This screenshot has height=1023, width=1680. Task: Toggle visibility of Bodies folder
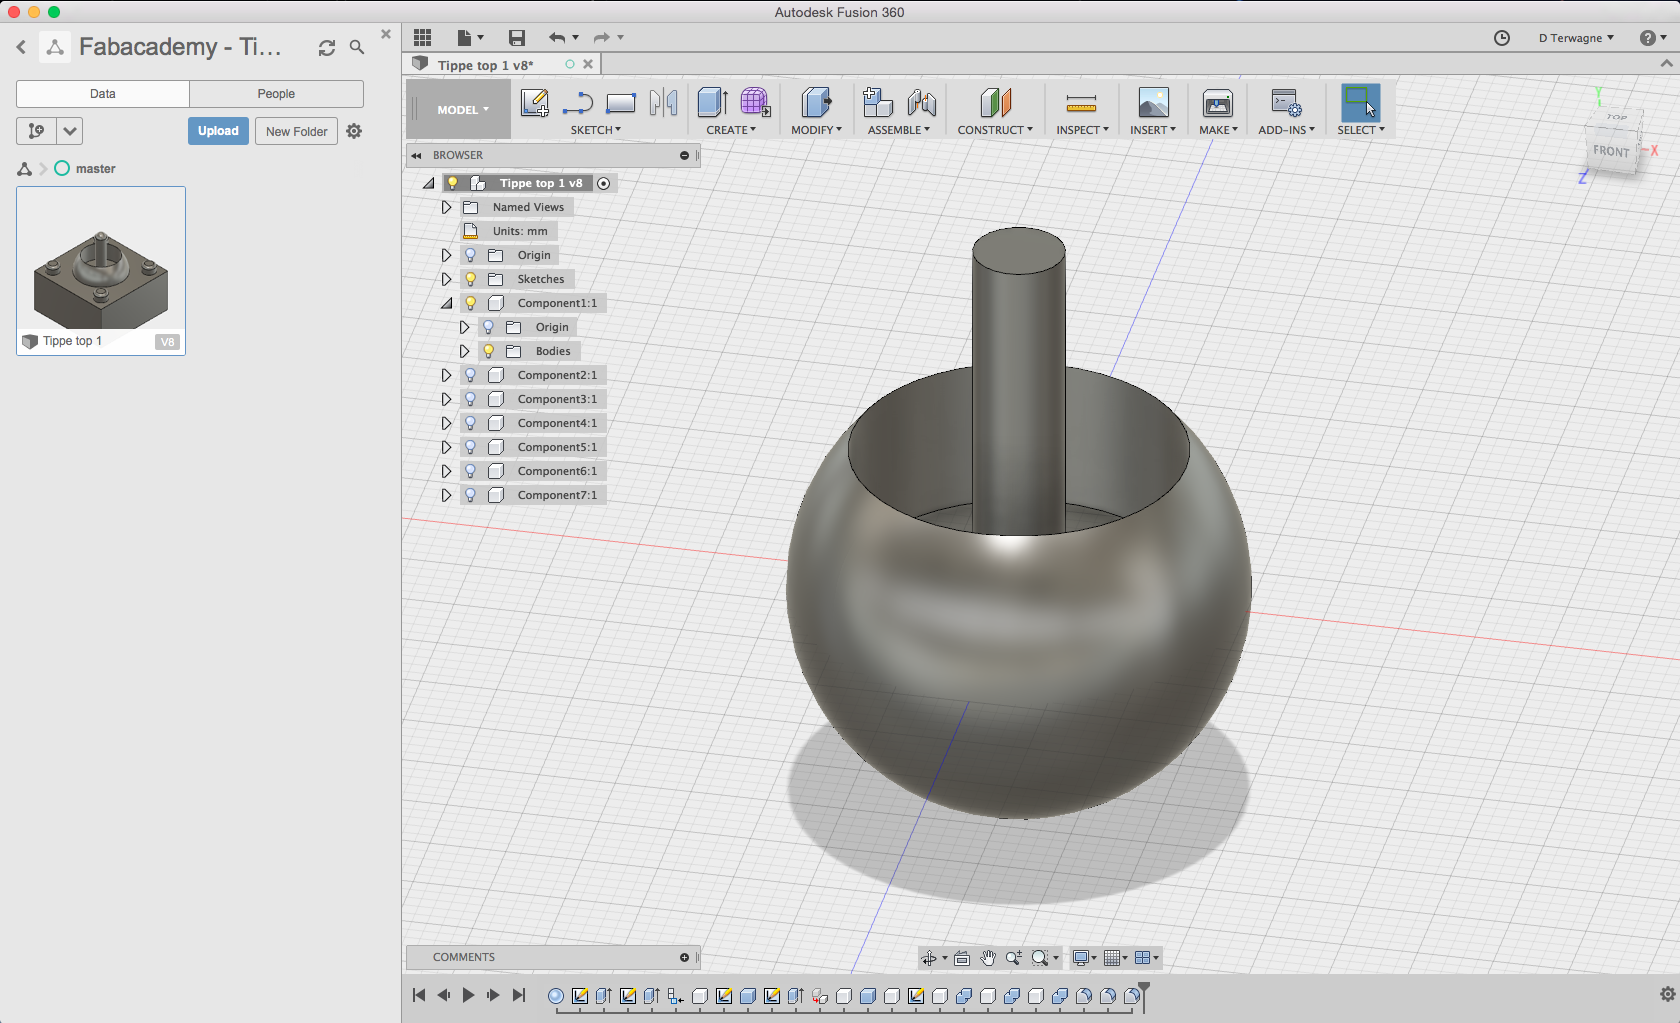(488, 351)
